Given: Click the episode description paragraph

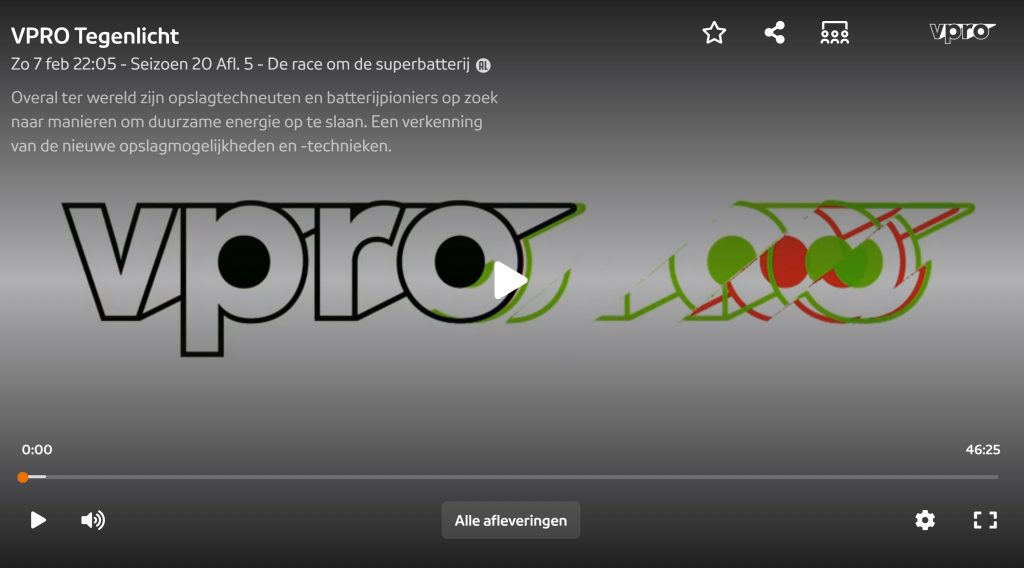Looking at the screenshot, I should 255,121.
